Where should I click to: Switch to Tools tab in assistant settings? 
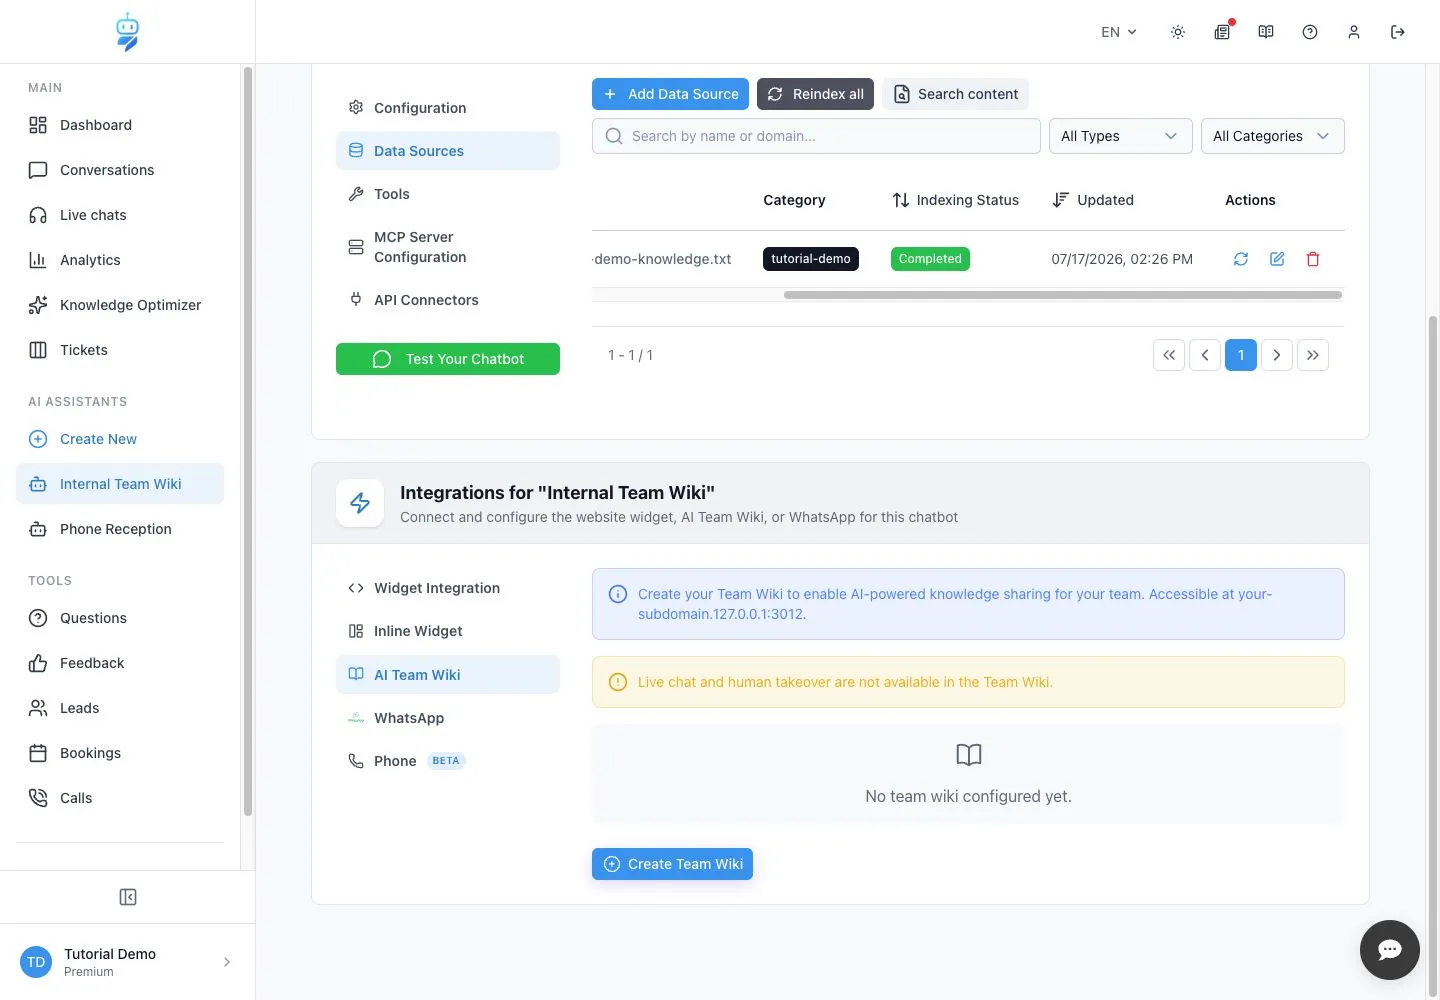click(448, 194)
